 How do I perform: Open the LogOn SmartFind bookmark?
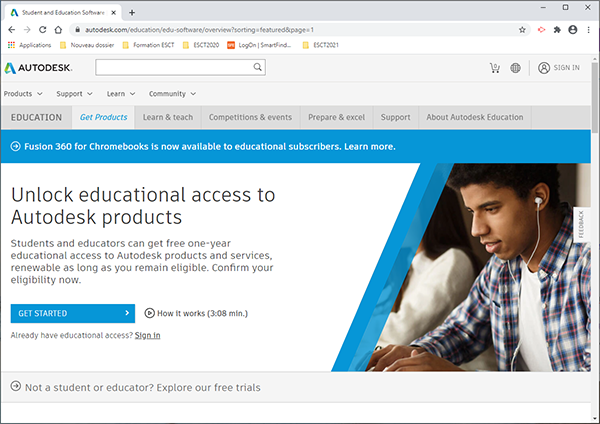(259, 45)
